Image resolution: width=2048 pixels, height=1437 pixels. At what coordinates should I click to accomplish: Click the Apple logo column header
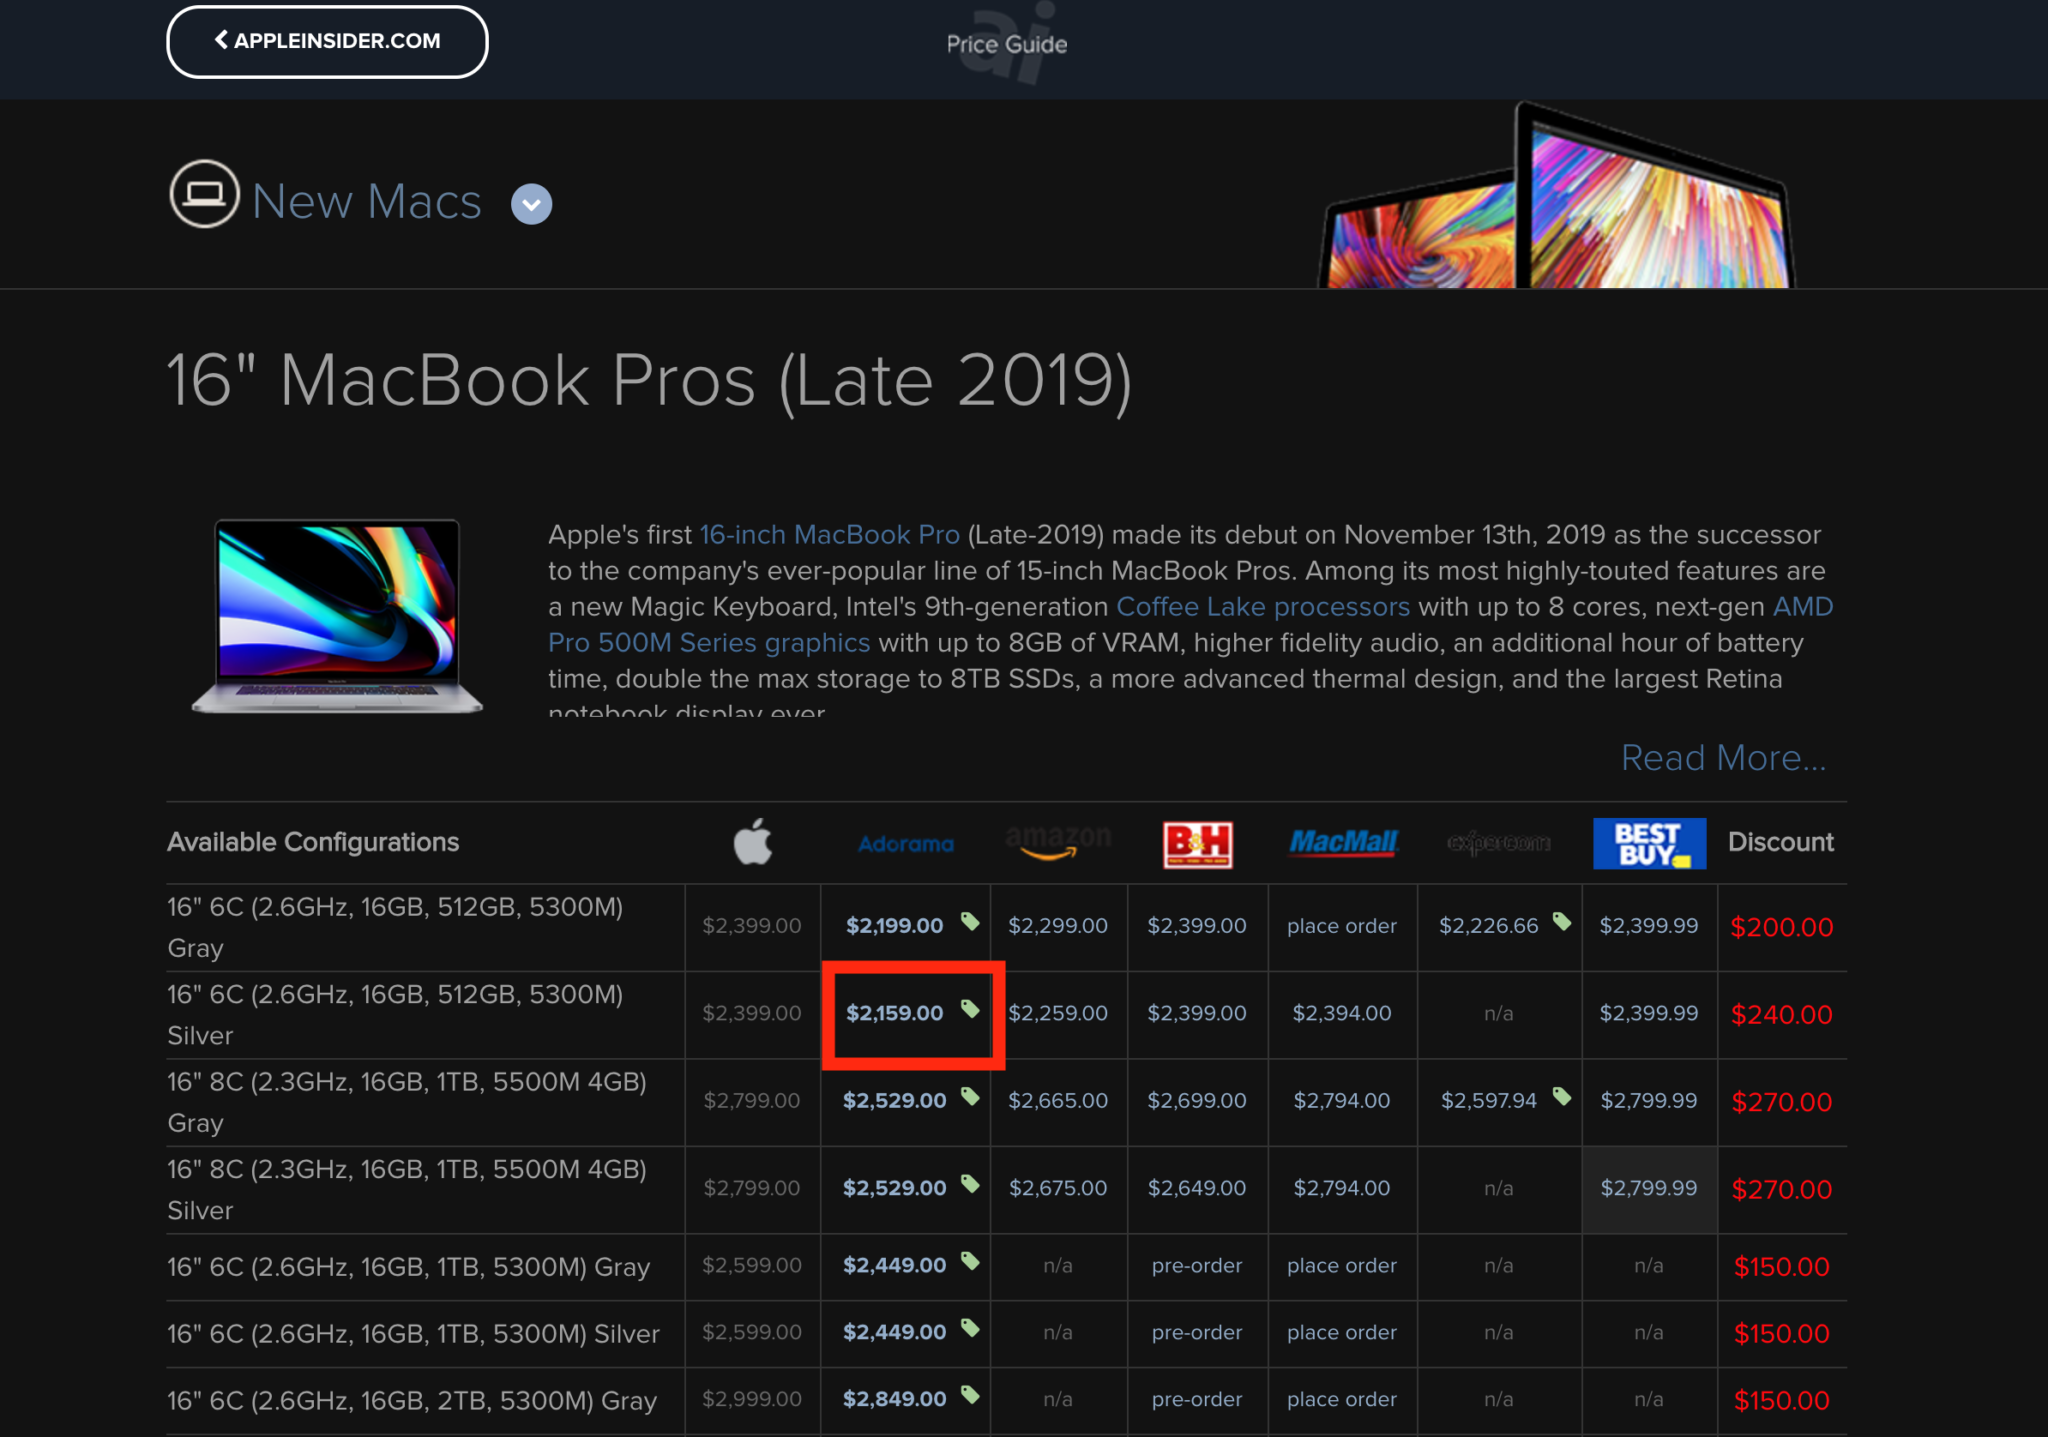pyautogui.click(x=753, y=842)
